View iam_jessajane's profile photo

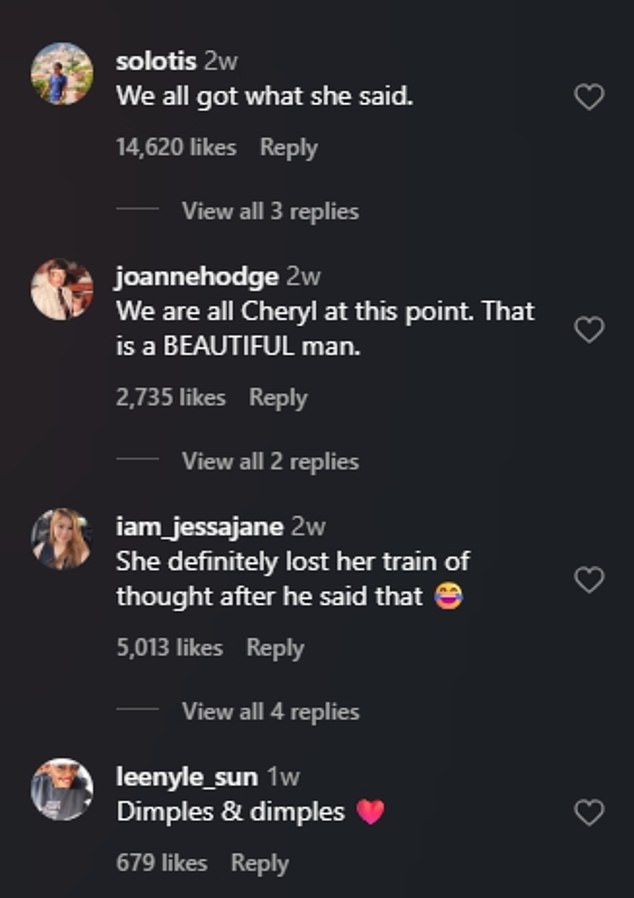62,539
